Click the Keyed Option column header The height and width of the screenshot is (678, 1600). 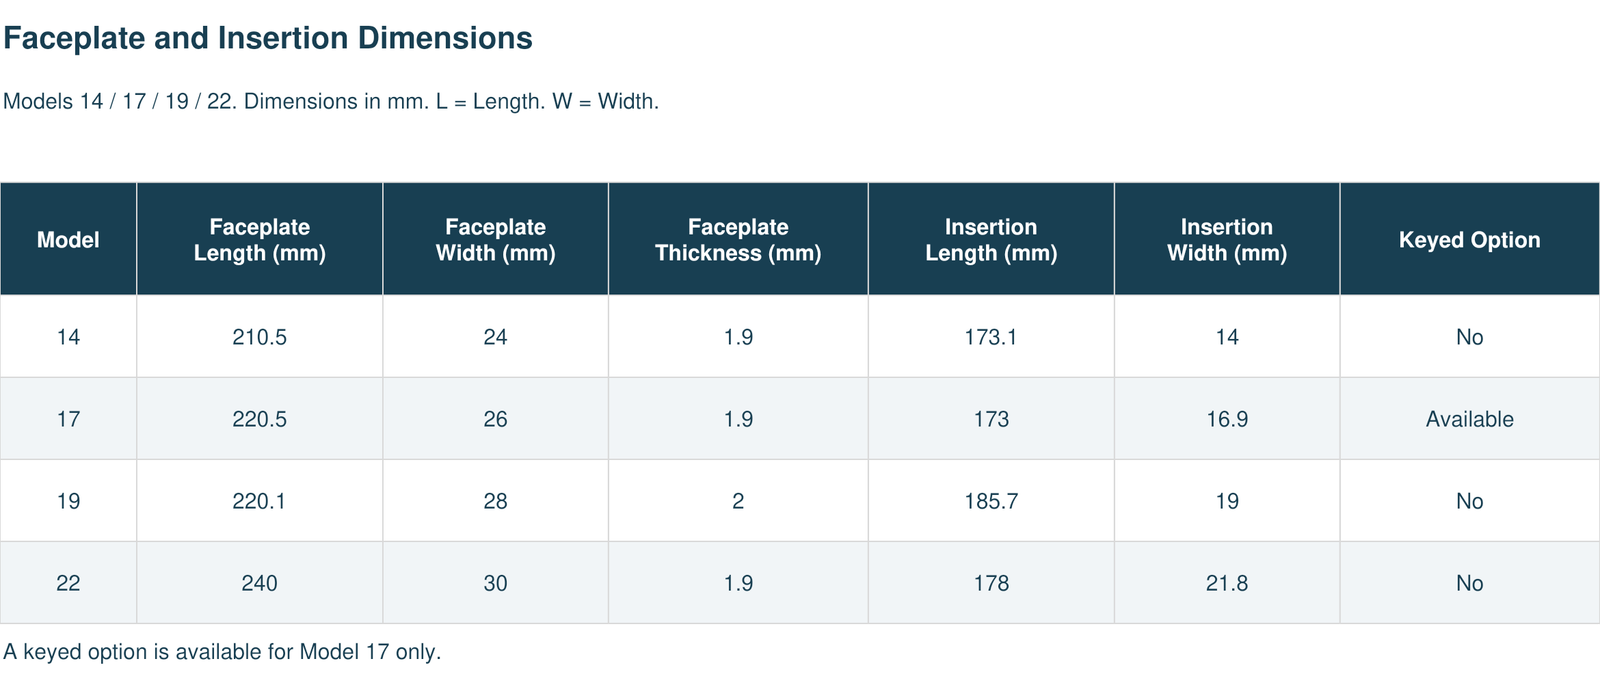pyautogui.click(x=1470, y=240)
